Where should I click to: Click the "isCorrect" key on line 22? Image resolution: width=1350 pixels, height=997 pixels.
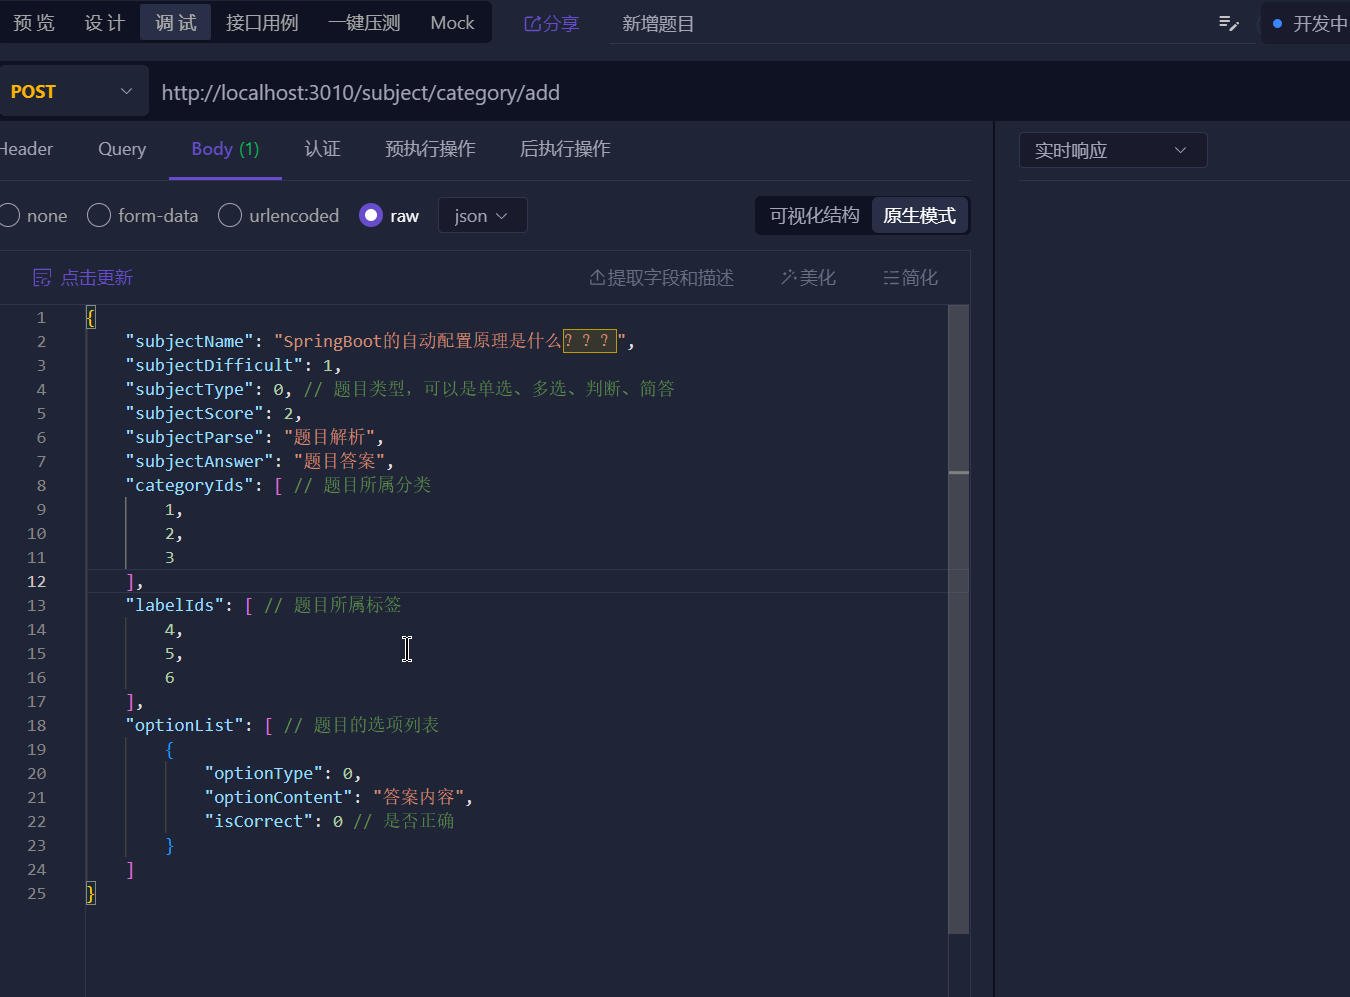coord(259,821)
